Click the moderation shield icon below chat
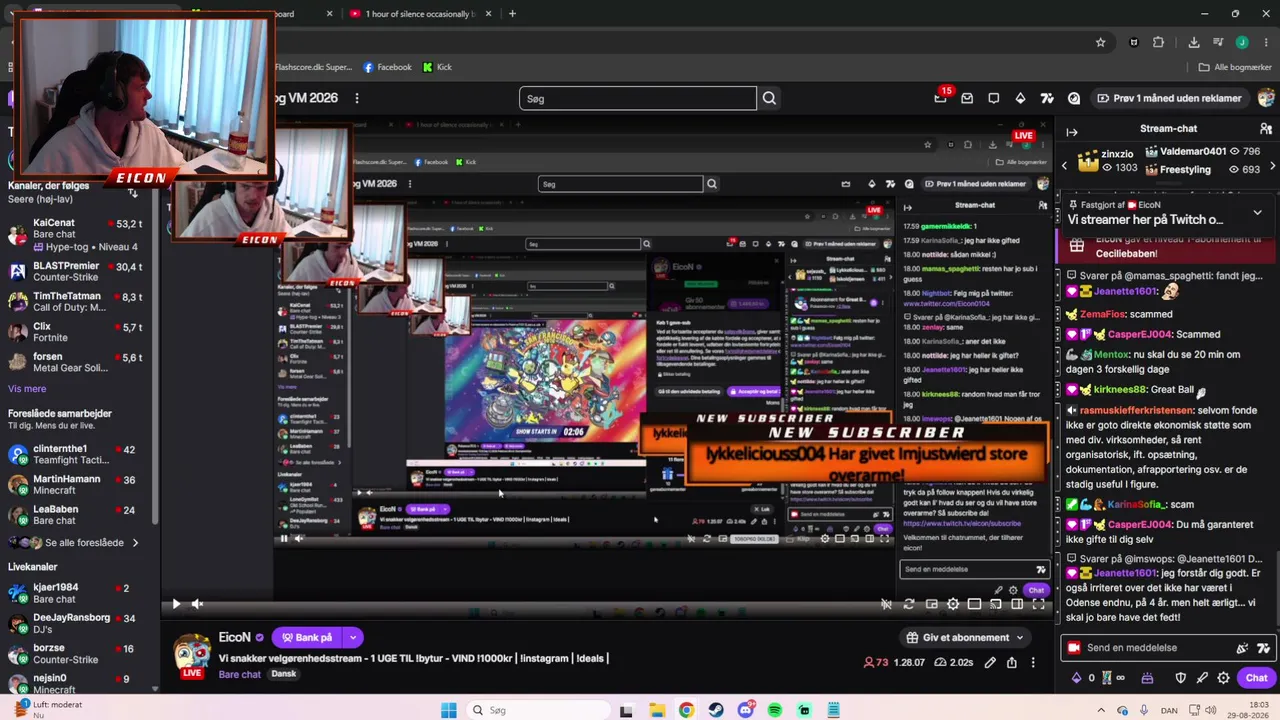The image size is (1280, 720). click(1181, 678)
